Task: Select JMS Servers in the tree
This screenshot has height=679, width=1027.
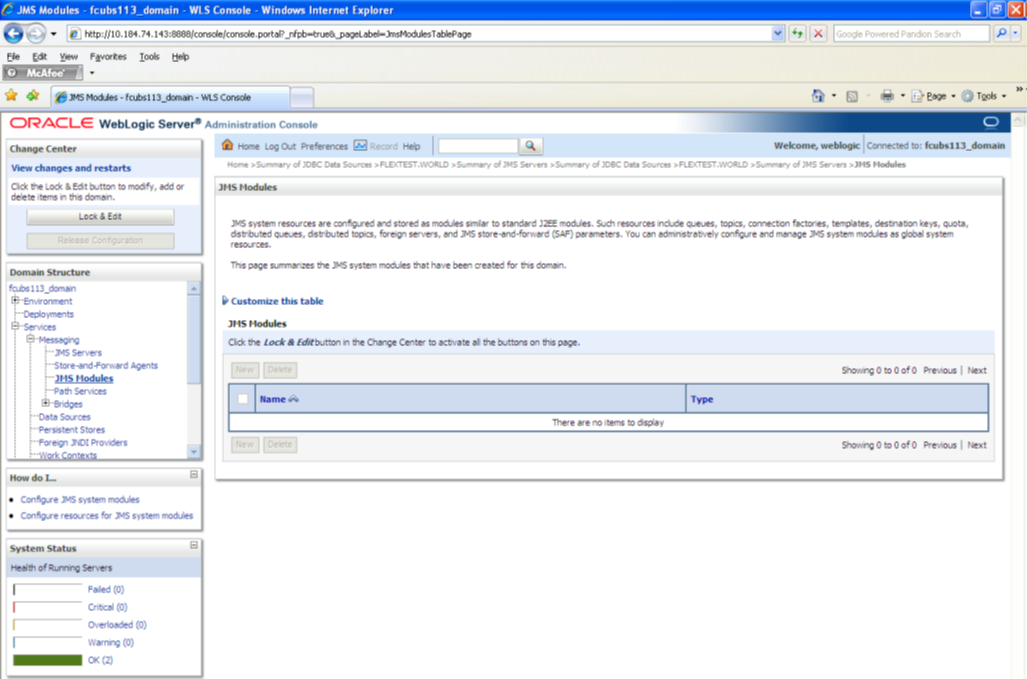Action: coord(78,352)
